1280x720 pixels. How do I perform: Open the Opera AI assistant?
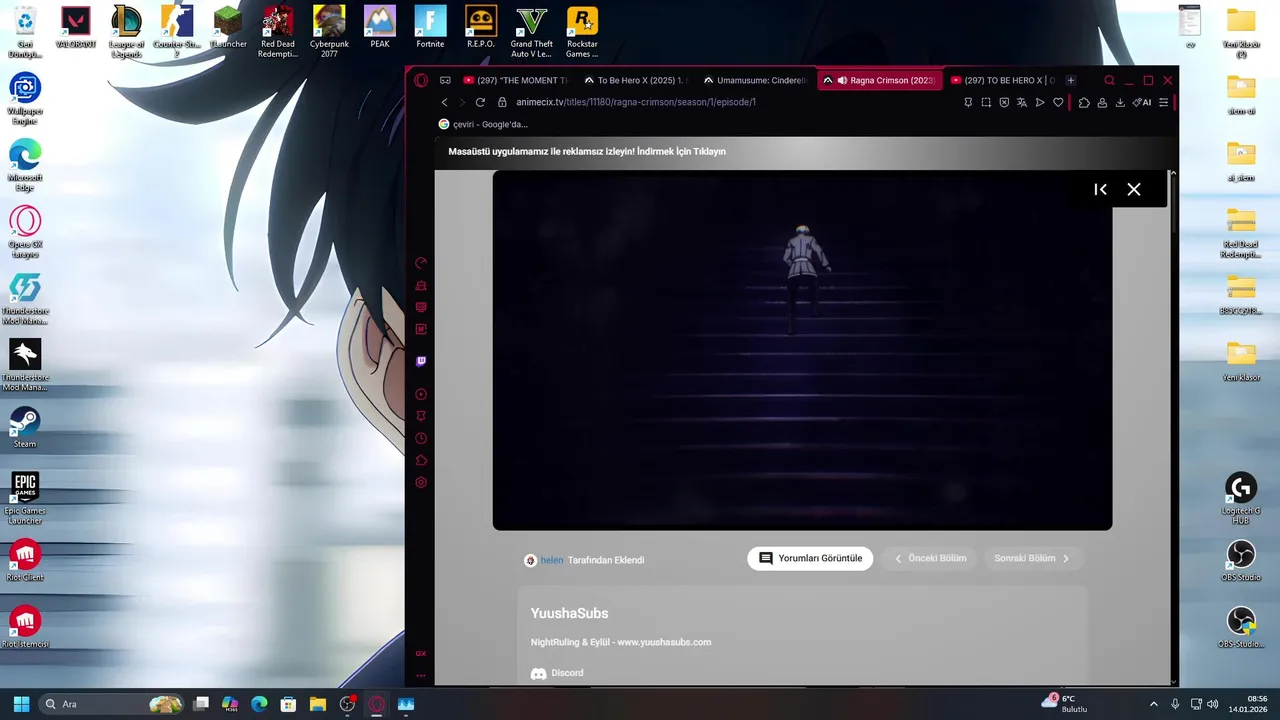(1142, 102)
